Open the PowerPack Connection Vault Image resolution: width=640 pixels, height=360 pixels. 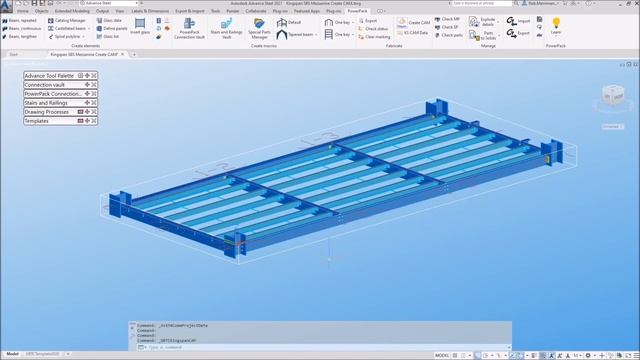tap(189, 29)
